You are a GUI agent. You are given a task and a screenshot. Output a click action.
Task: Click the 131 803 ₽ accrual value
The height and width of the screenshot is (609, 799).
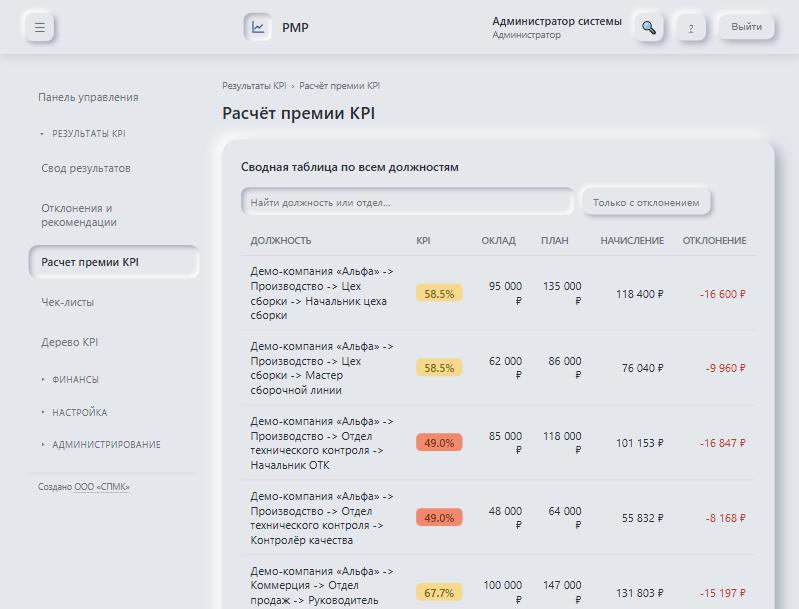(x=640, y=593)
